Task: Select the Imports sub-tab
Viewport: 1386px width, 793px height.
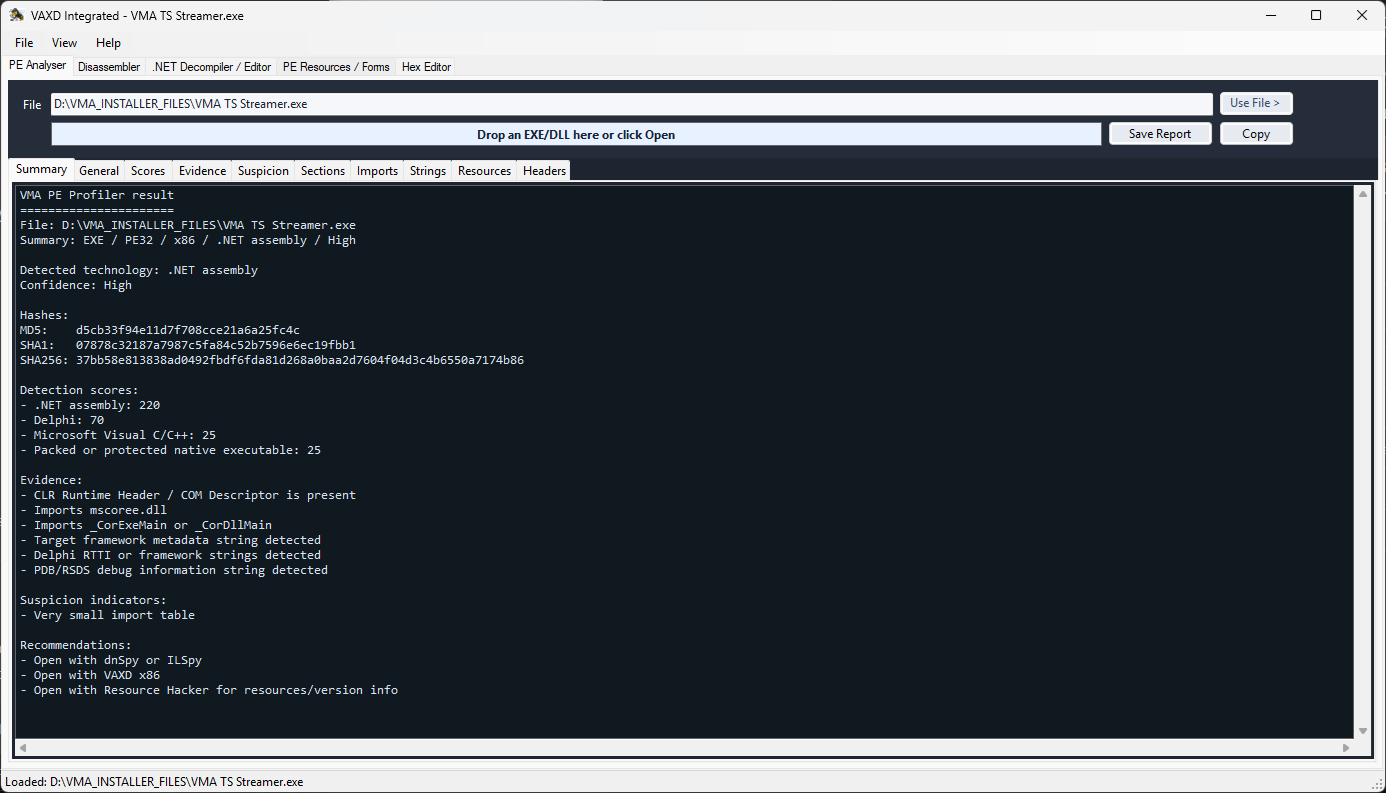Action: click(377, 171)
